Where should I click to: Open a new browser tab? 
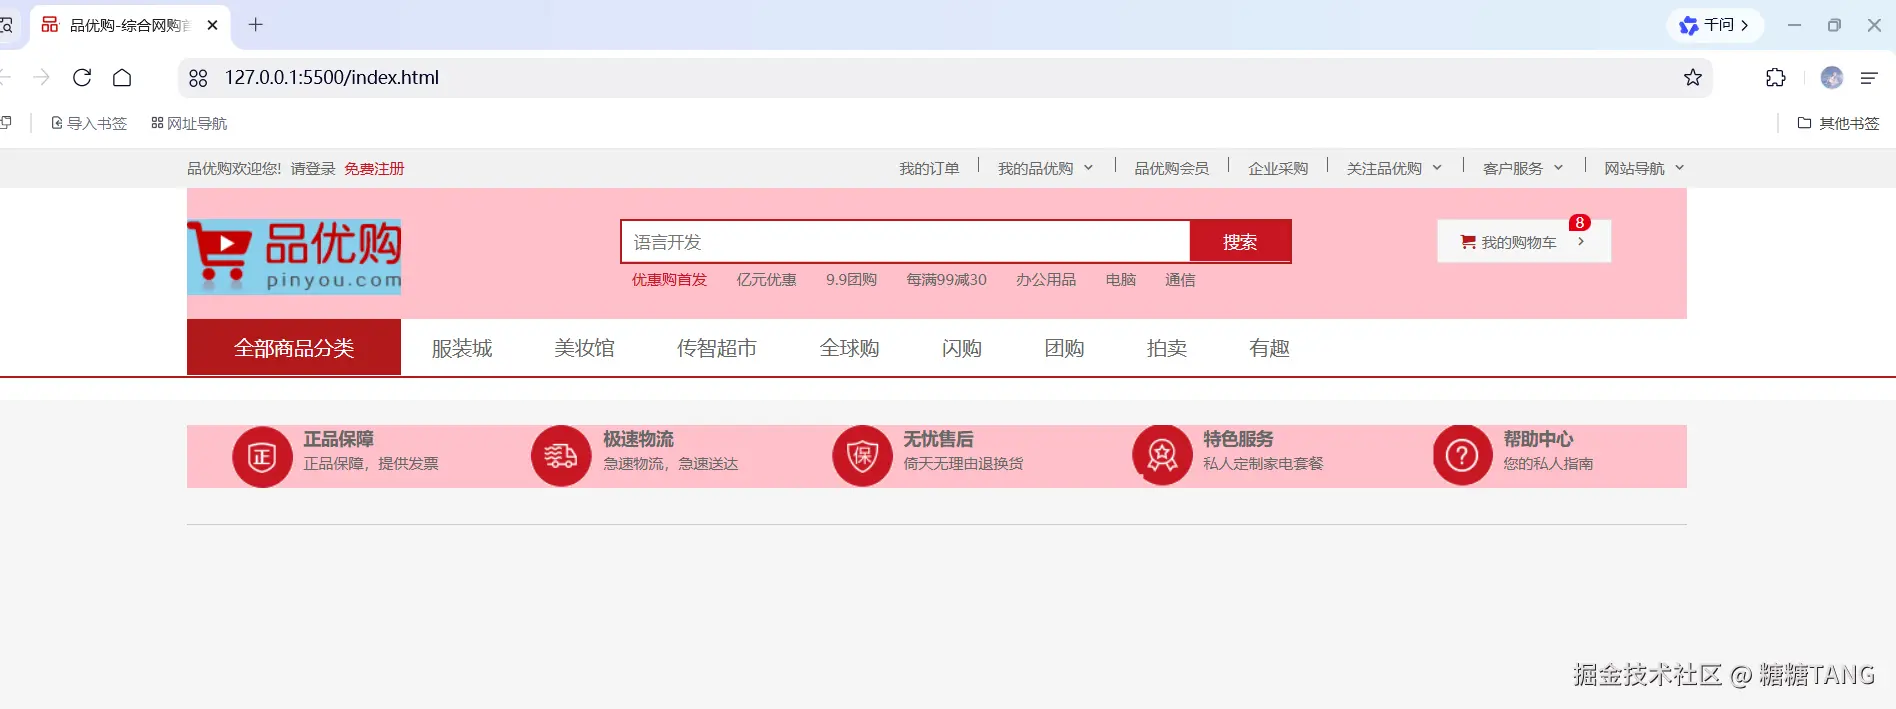[x=255, y=25]
